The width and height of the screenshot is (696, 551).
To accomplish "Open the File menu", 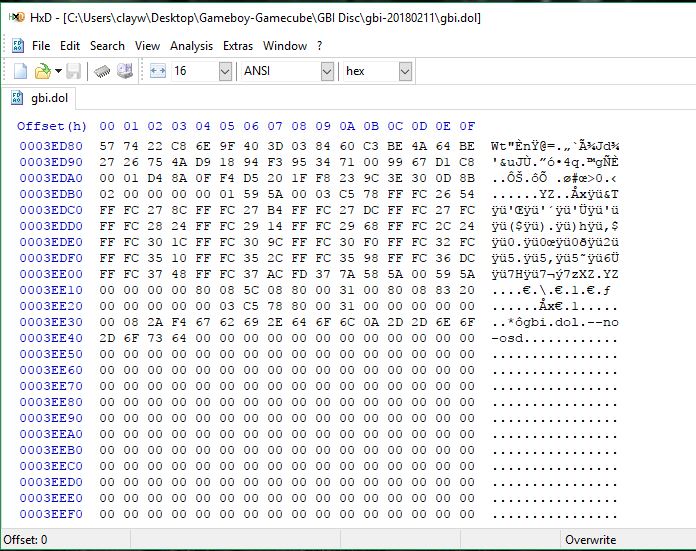I will 41,45.
